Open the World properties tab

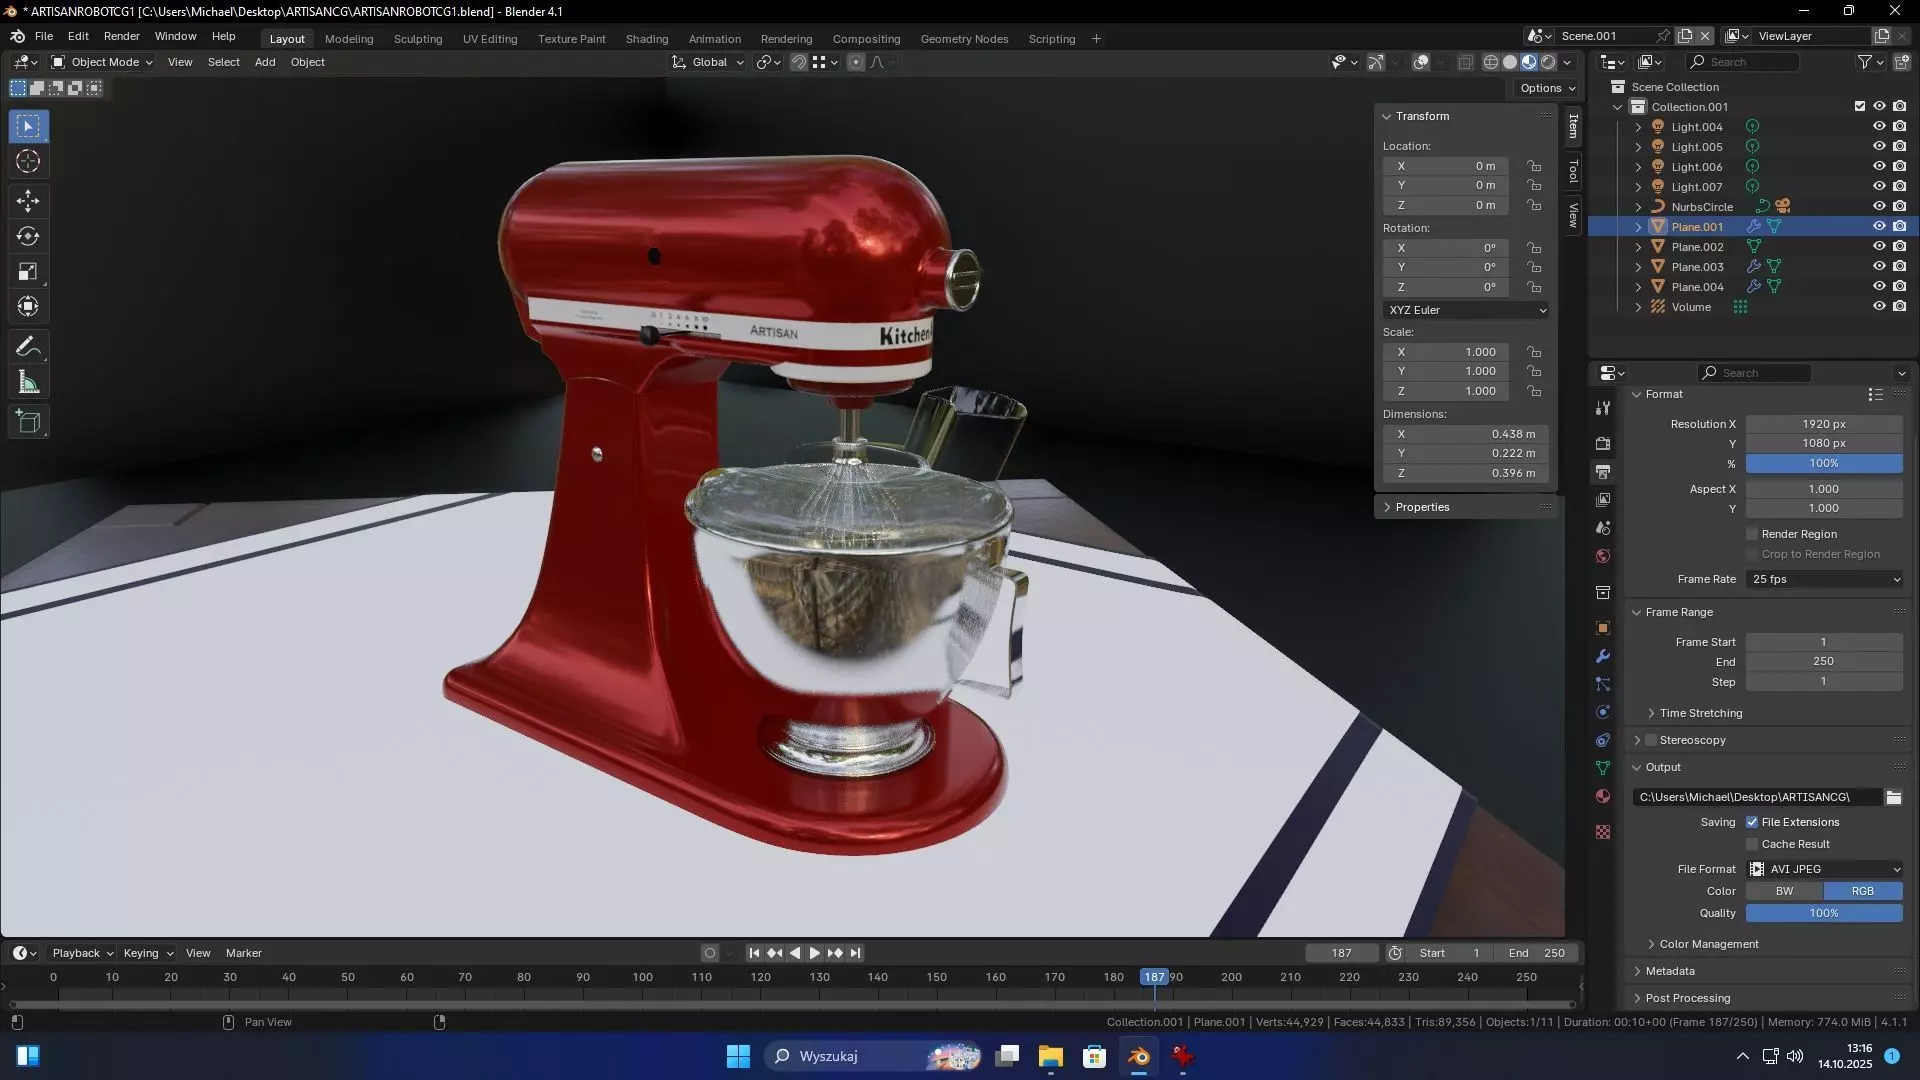[x=1603, y=555]
